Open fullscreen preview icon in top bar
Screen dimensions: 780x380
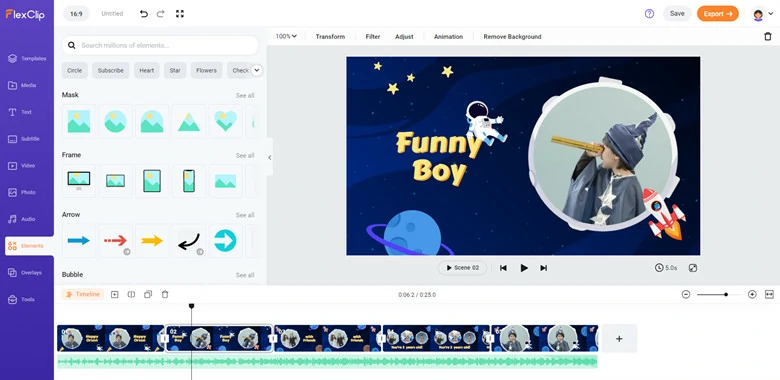180,14
